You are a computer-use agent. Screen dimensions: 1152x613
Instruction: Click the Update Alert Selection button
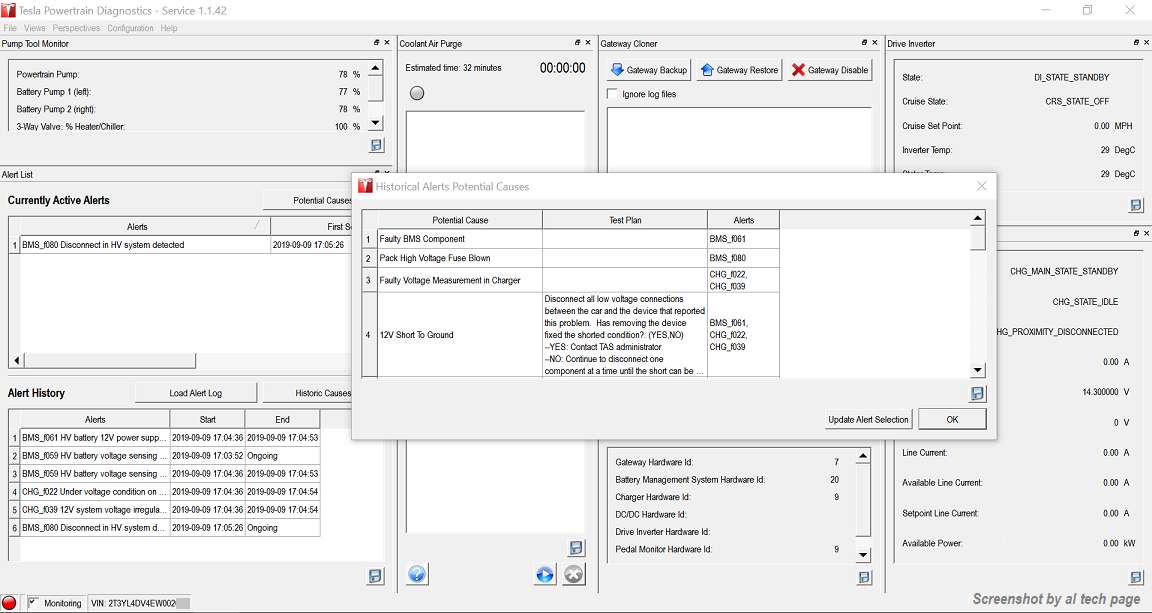868,419
